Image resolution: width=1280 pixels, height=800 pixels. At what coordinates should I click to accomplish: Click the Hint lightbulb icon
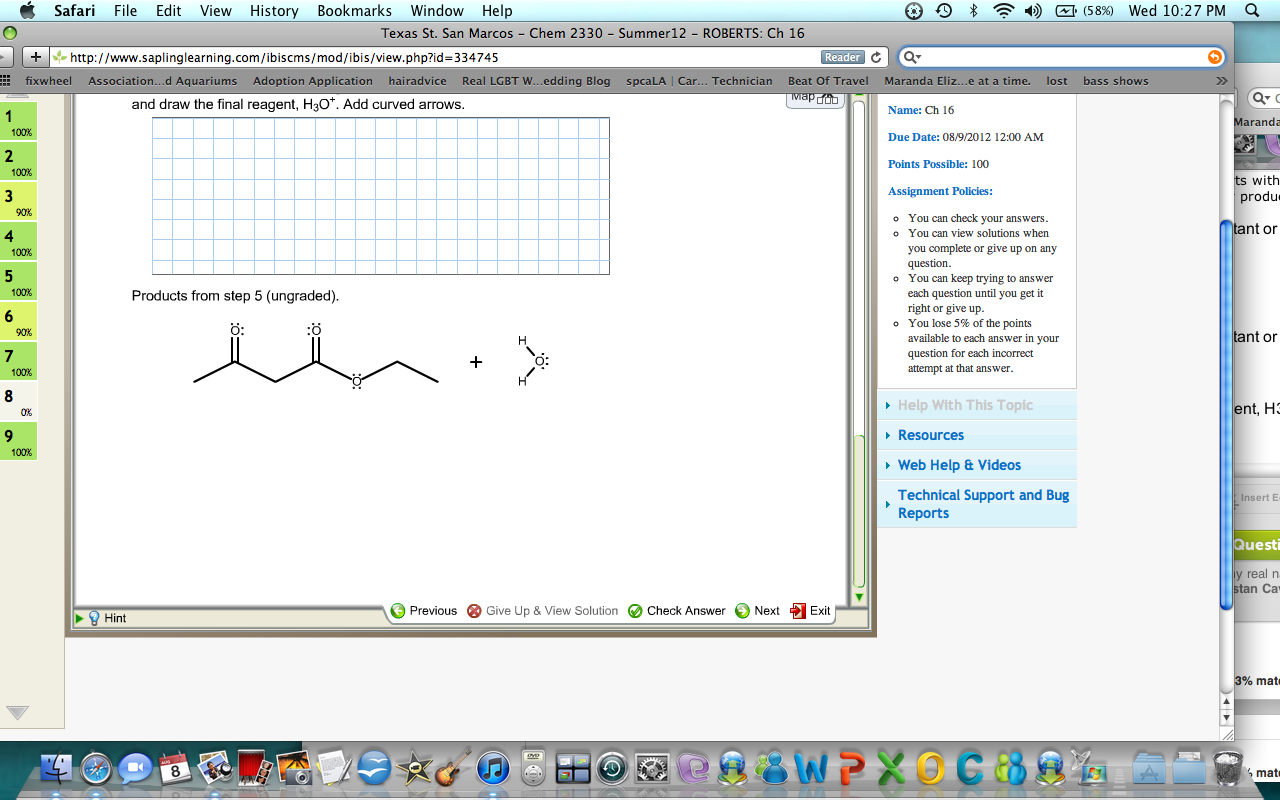(x=96, y=618)
